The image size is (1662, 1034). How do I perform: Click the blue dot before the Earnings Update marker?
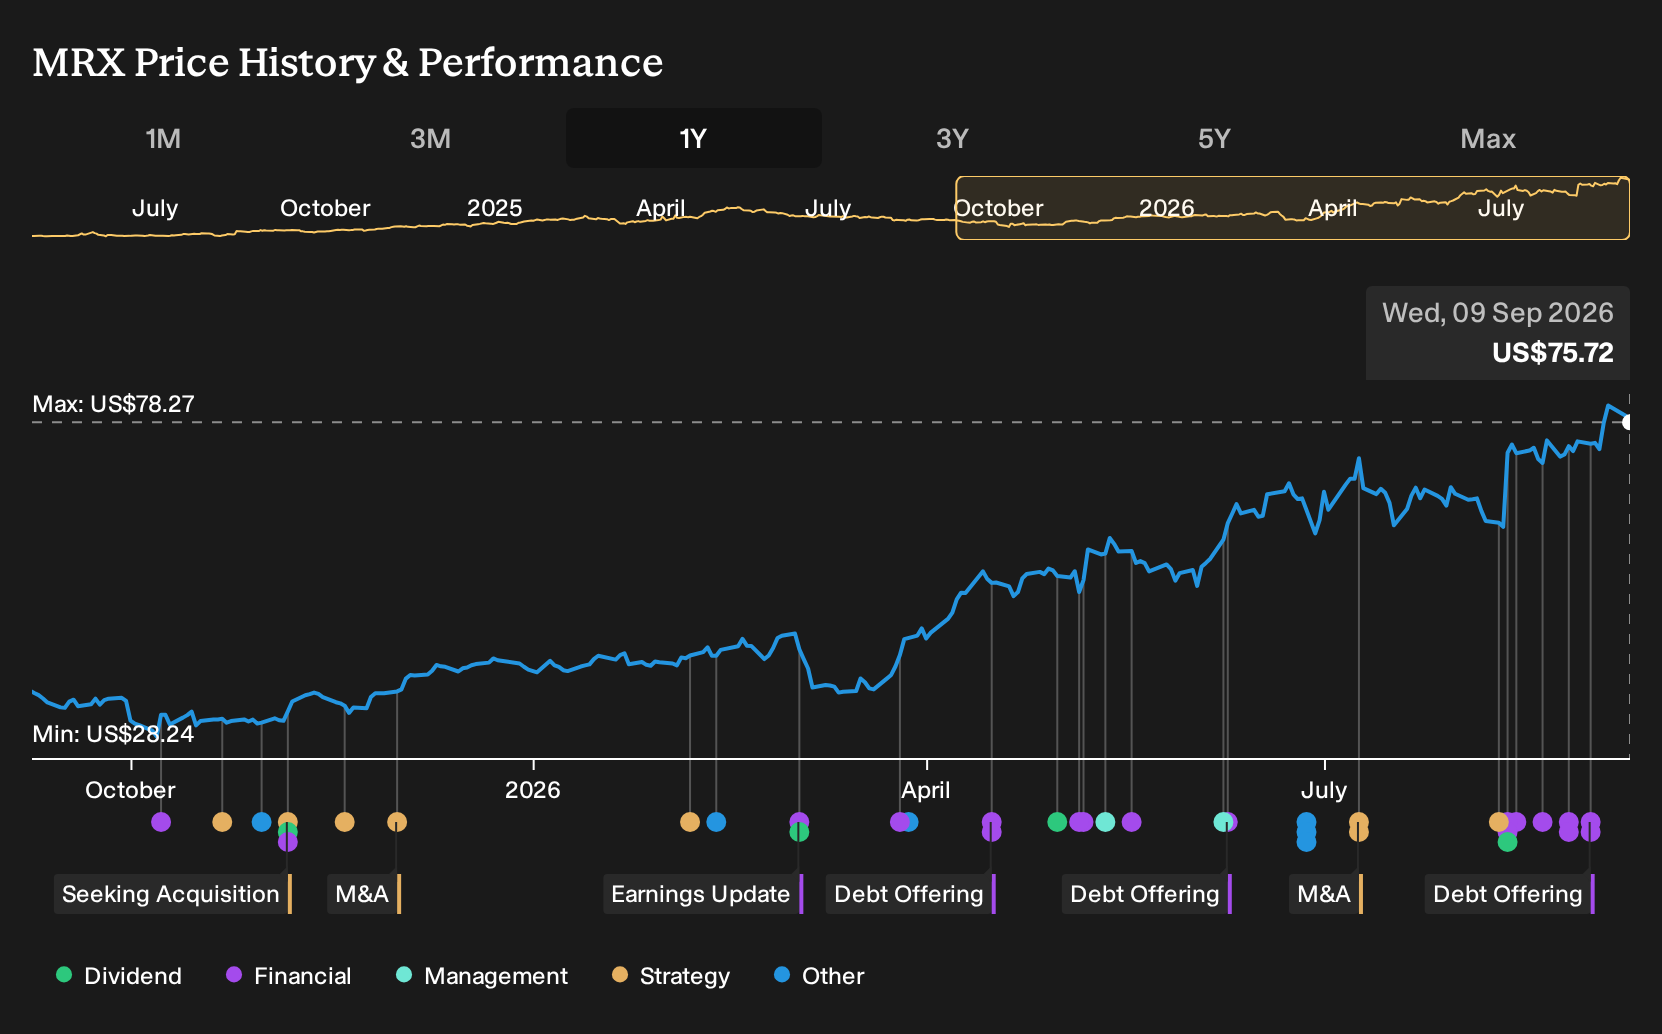pyautogui.click(x=716, y=822)
